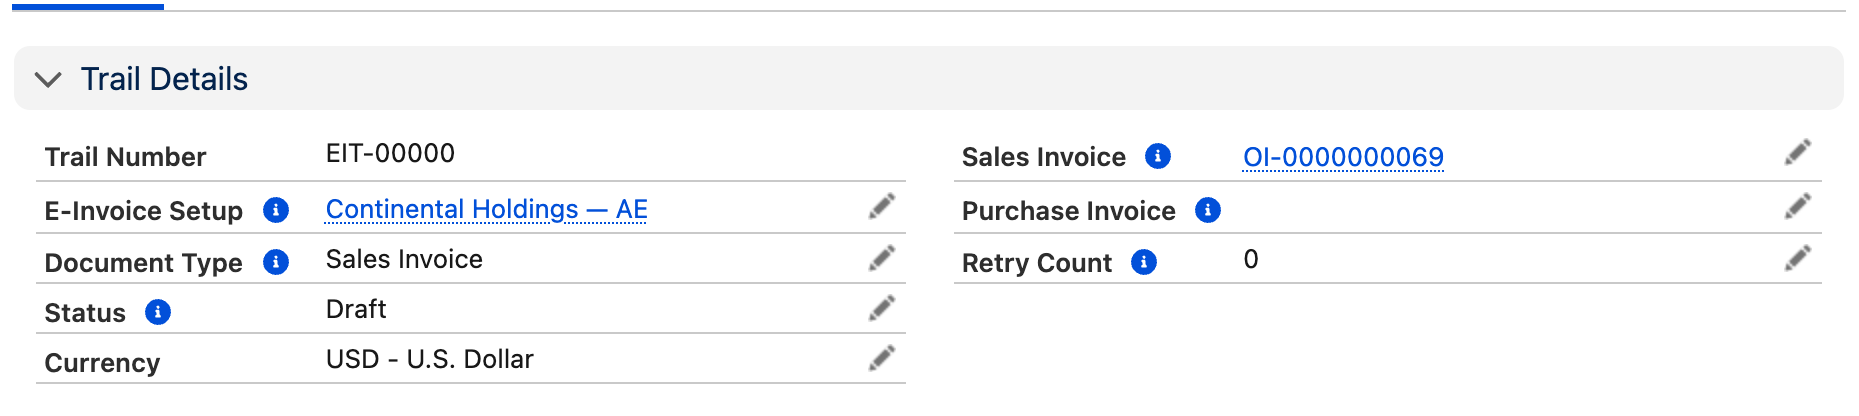Select the active tab with blue underline
This screenshot has height=416, width=1859.
pyautogui.click(x=88, y=5)
